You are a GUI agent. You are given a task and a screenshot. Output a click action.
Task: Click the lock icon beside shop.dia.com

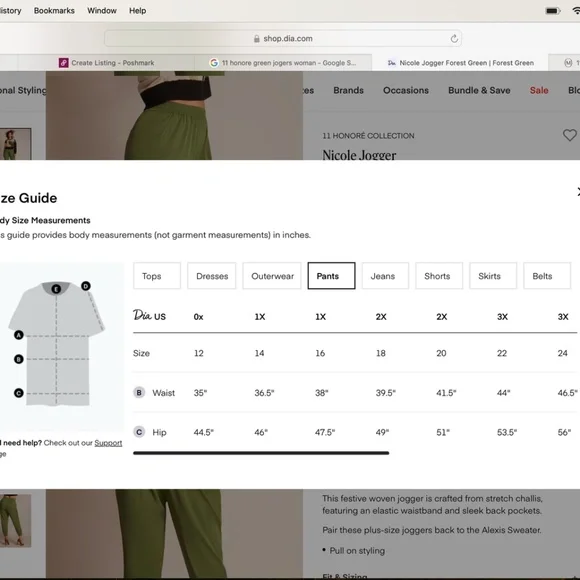[x=257, y=39]
